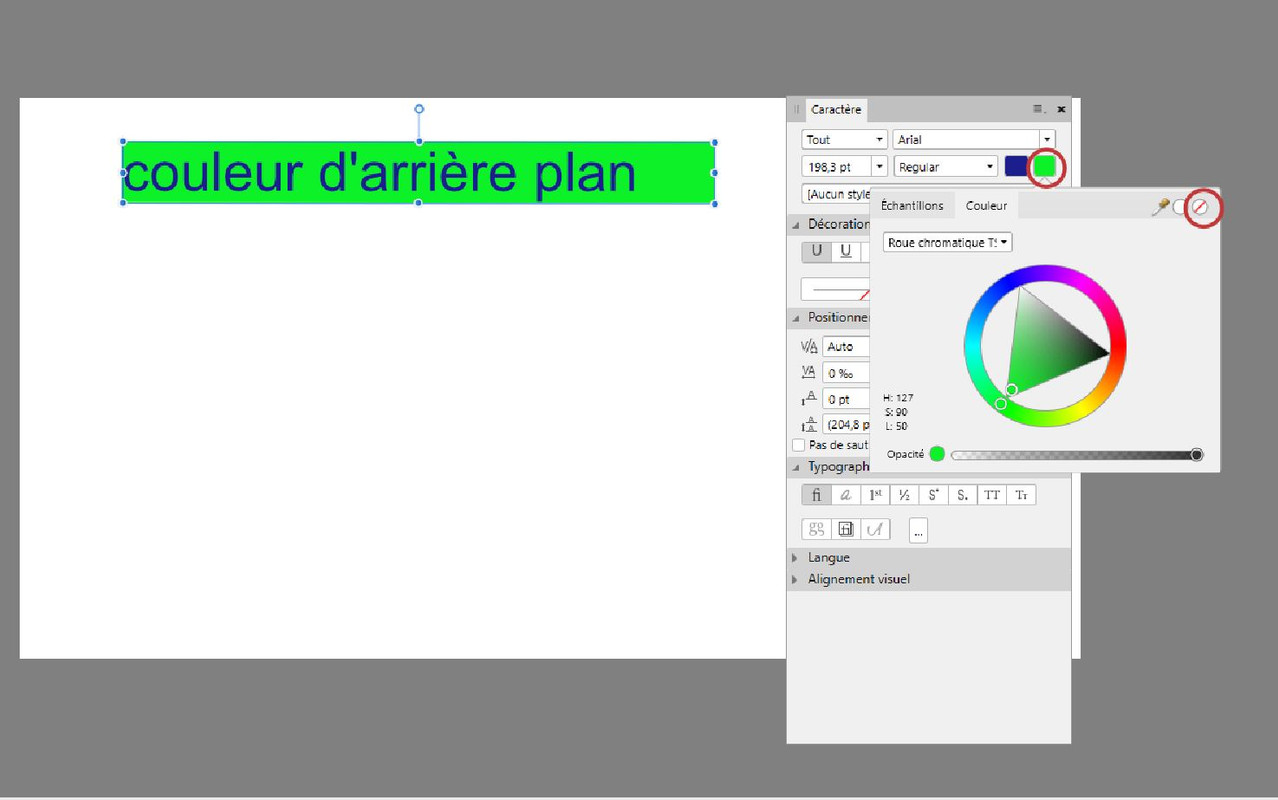Toggle subscript S. typography button
Screen dimensions: 1278x800
tap(962, 495)
